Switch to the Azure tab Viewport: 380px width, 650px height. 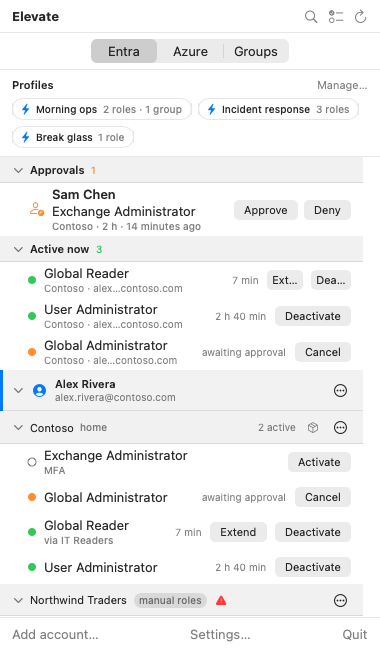(x=190, y=51)
